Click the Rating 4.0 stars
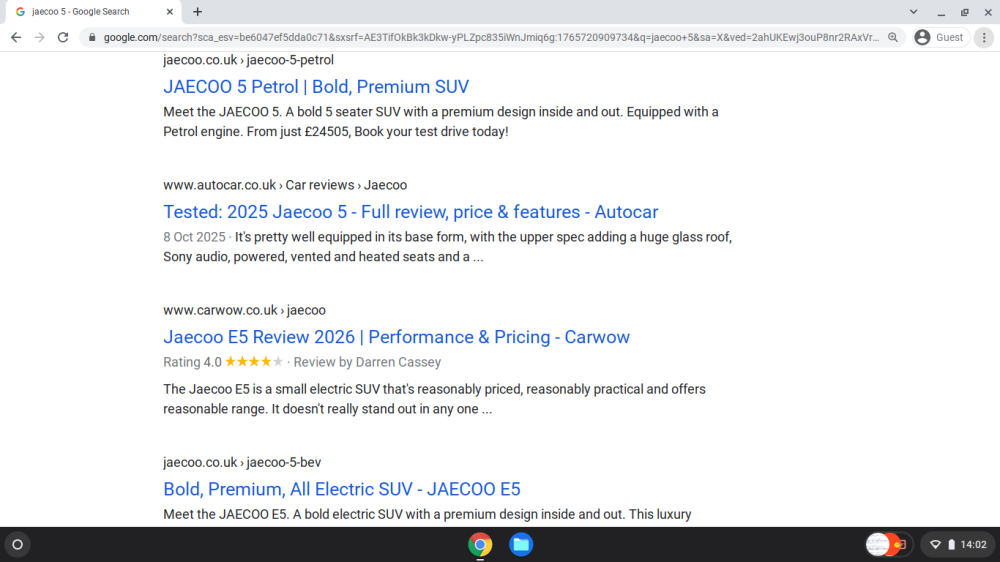 pyautogui.click(x=254, y=362)
